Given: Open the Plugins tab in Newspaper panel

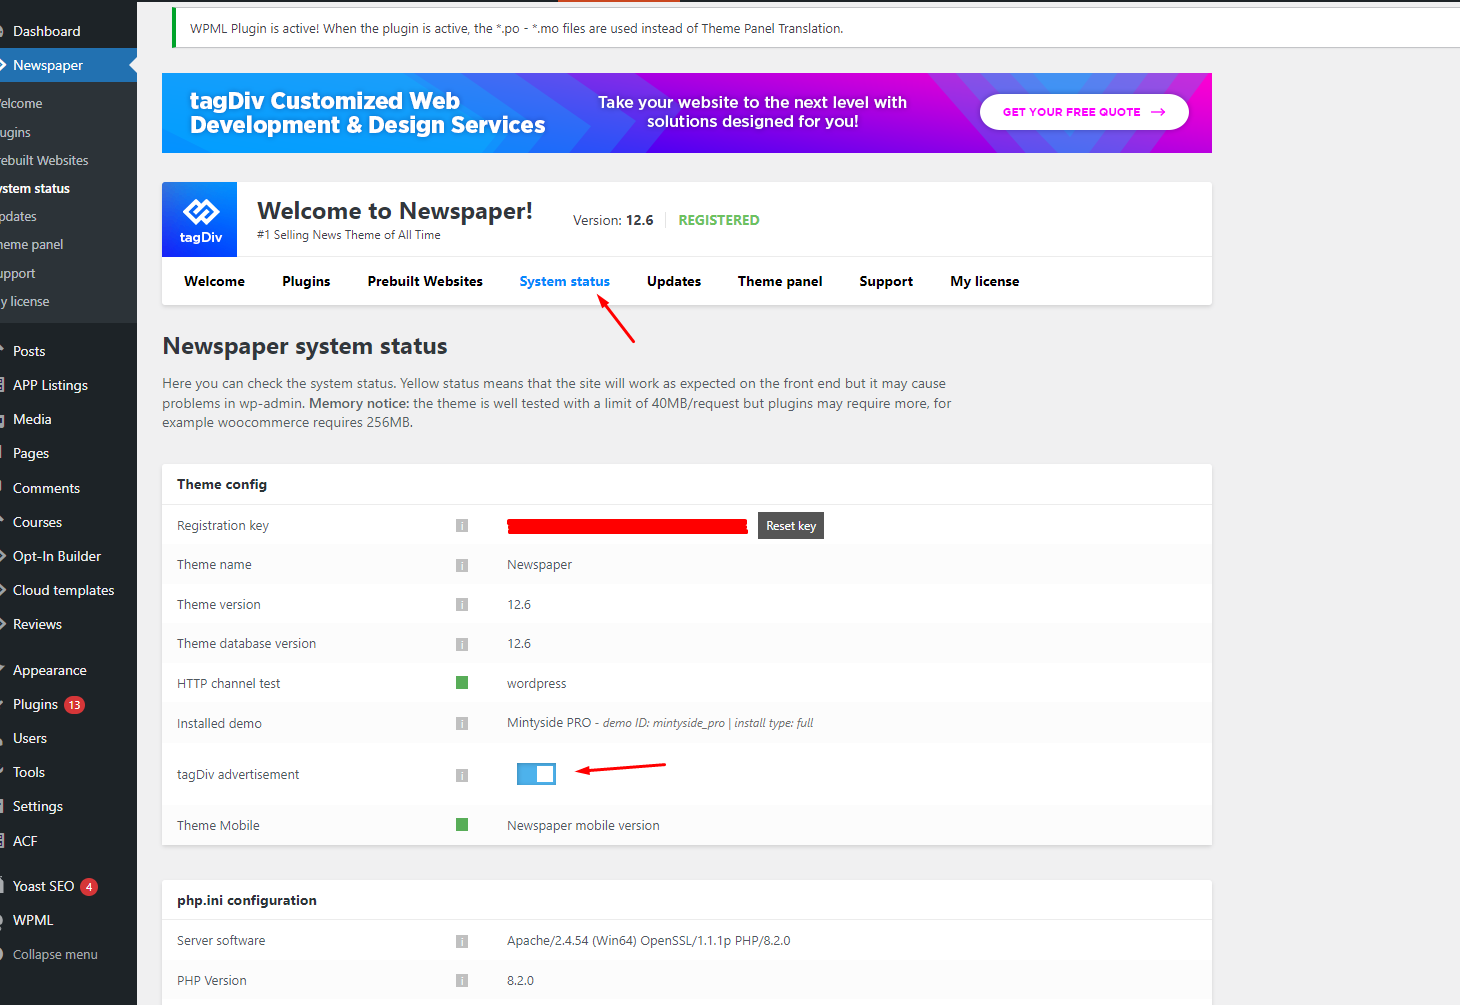Looking at the screenshot, I should [x=306, y=281].
